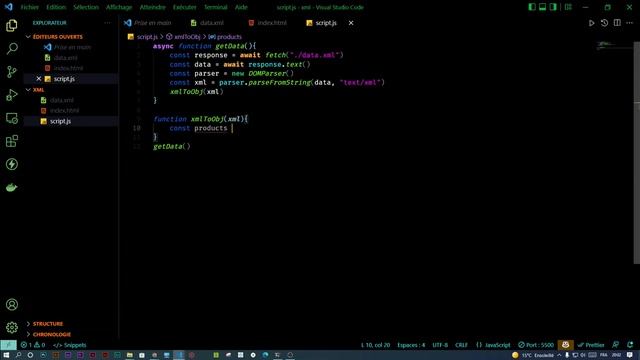640x360 pixels.
Task: Open more editor actions ellipsis
Action: click(x=630, y=23)
